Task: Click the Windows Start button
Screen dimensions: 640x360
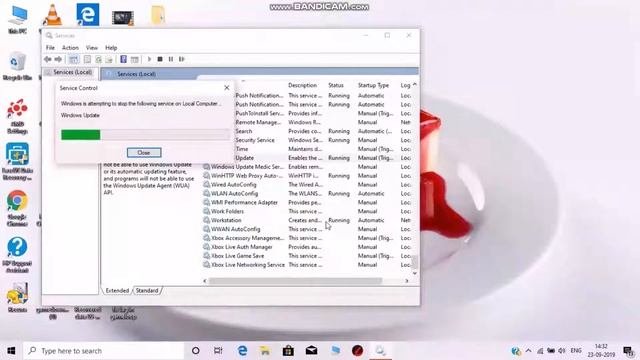Action: 11,351
